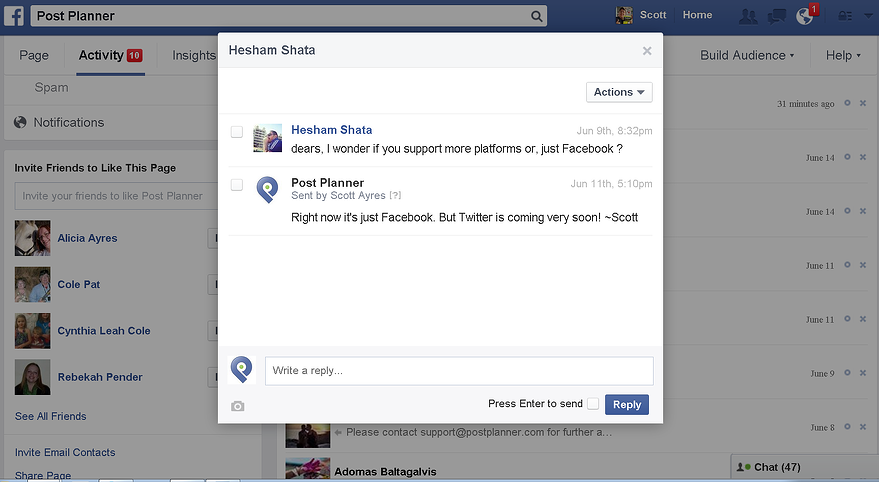This screenshot has height=482, width=879.
Task: Click Post Planner logo in the reply message
Action: 267,190
